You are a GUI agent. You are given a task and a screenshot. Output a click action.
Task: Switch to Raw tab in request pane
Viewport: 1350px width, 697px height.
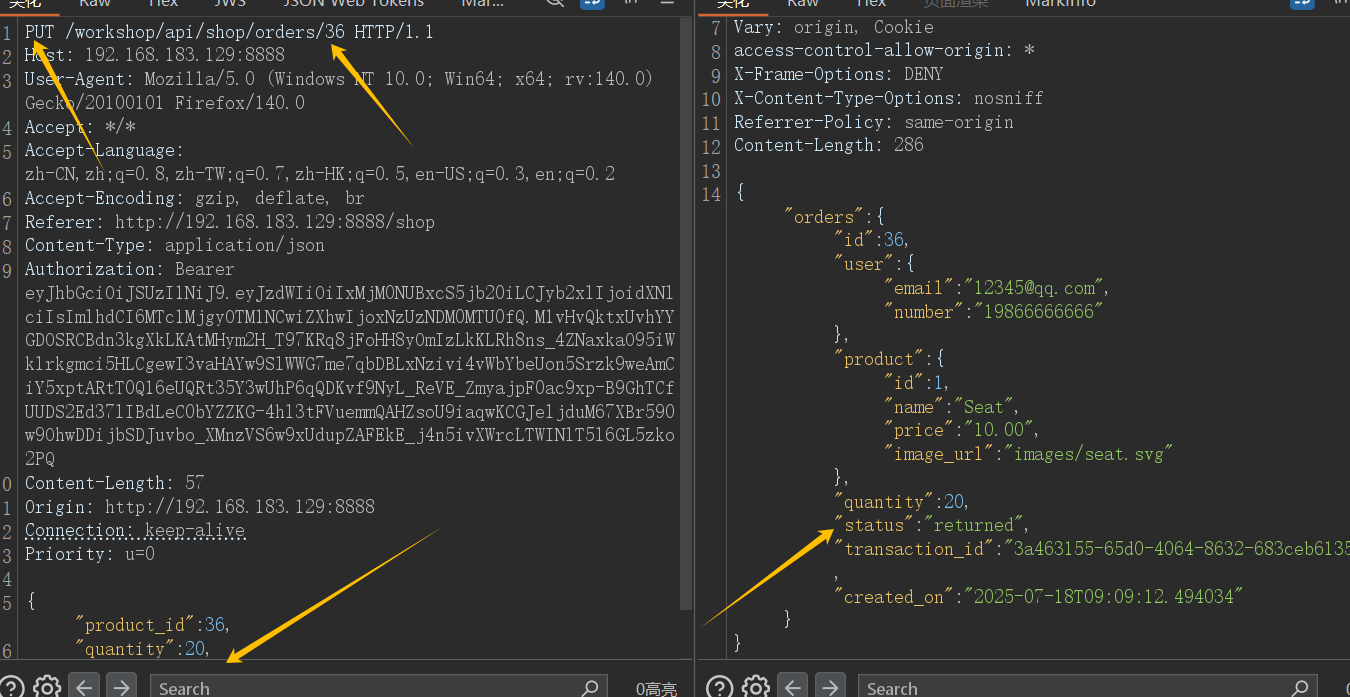click(95, 4)
